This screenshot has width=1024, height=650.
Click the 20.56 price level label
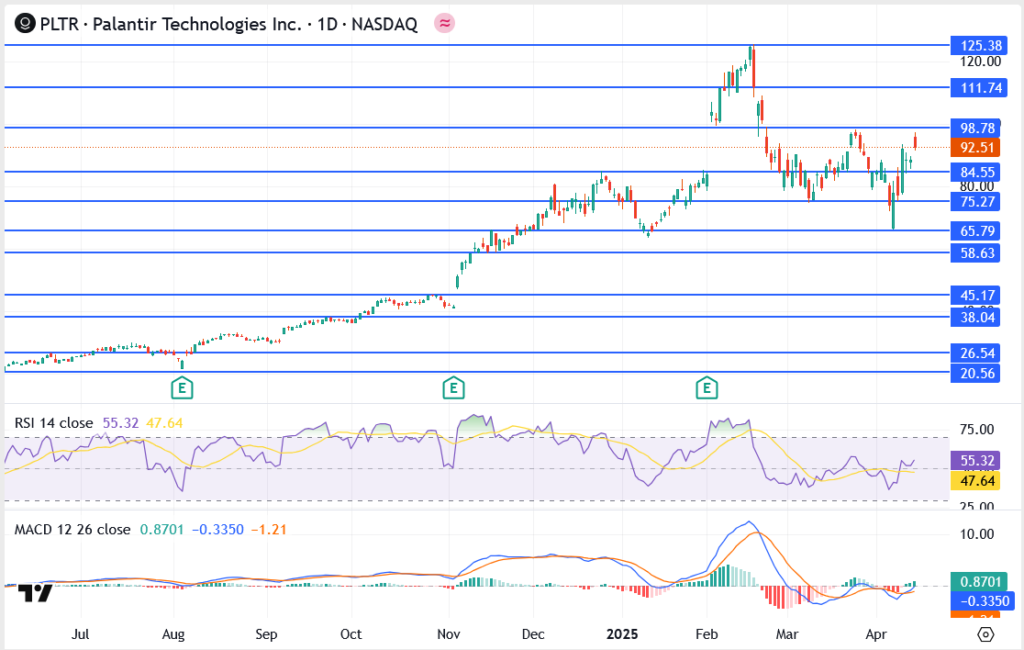coord(976,372)
